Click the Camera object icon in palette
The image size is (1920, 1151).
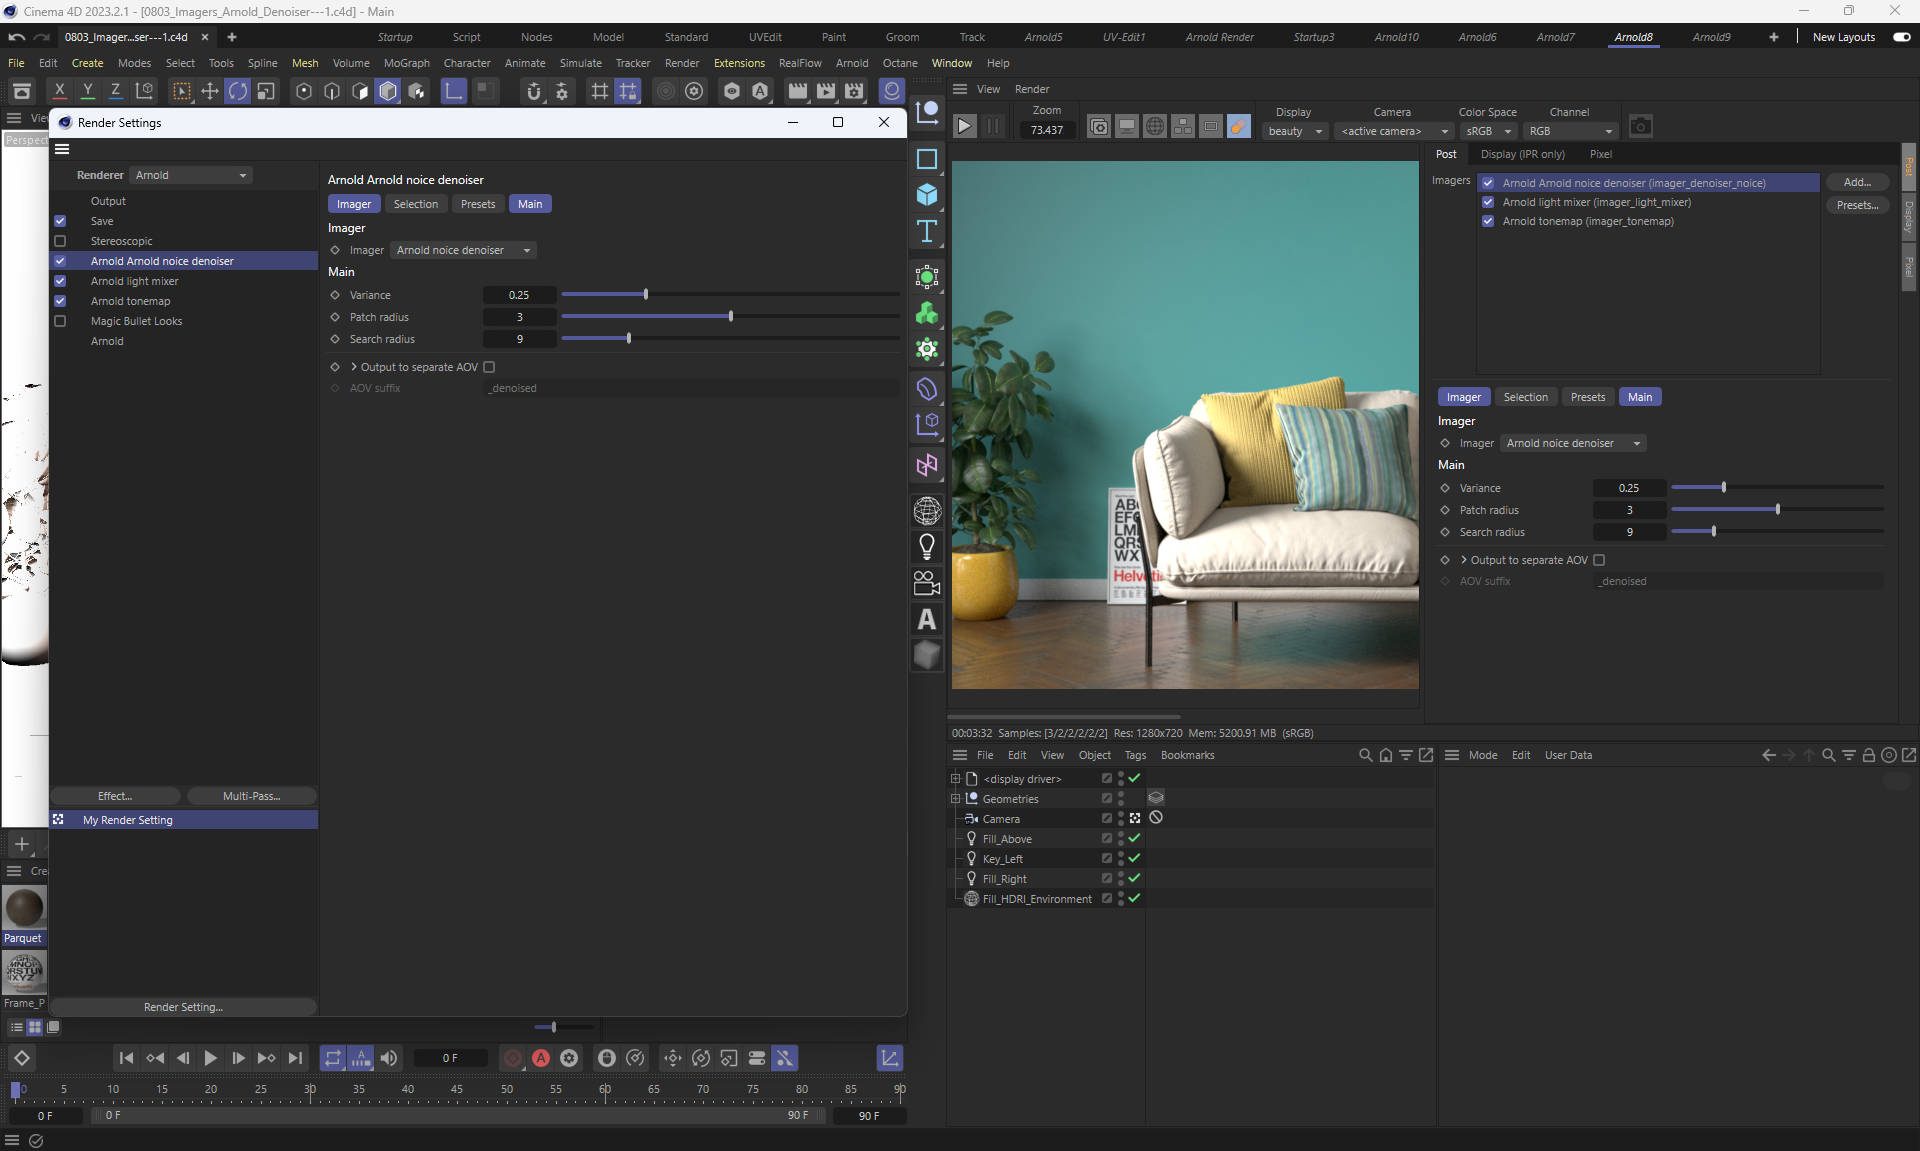point(927,583)
